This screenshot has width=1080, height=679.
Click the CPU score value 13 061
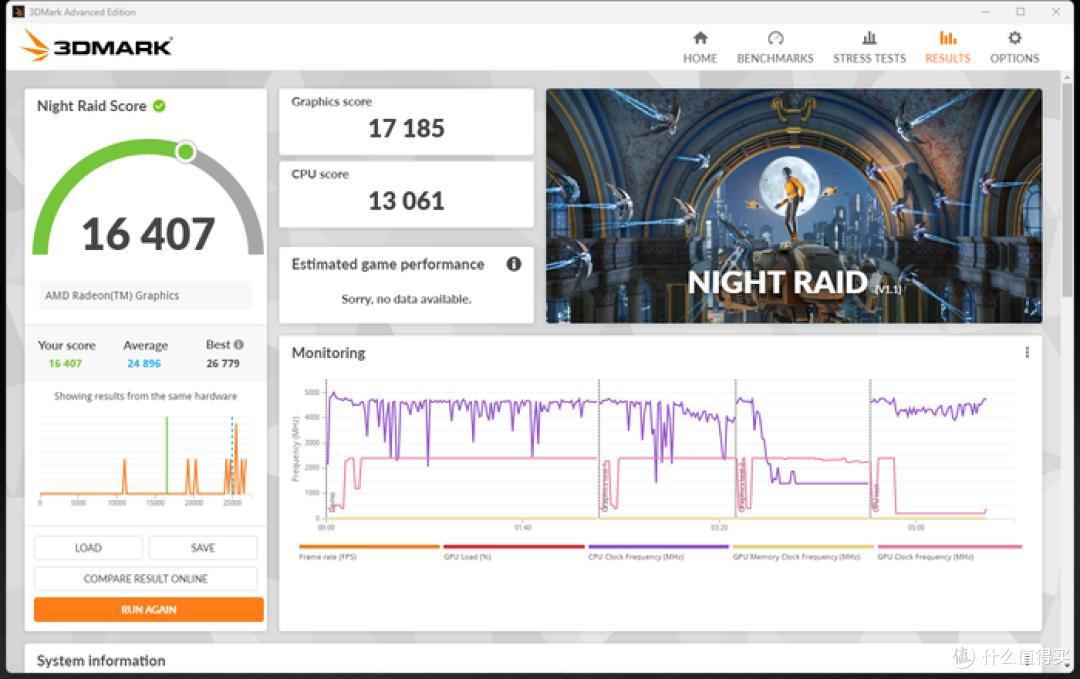point(406,201)
